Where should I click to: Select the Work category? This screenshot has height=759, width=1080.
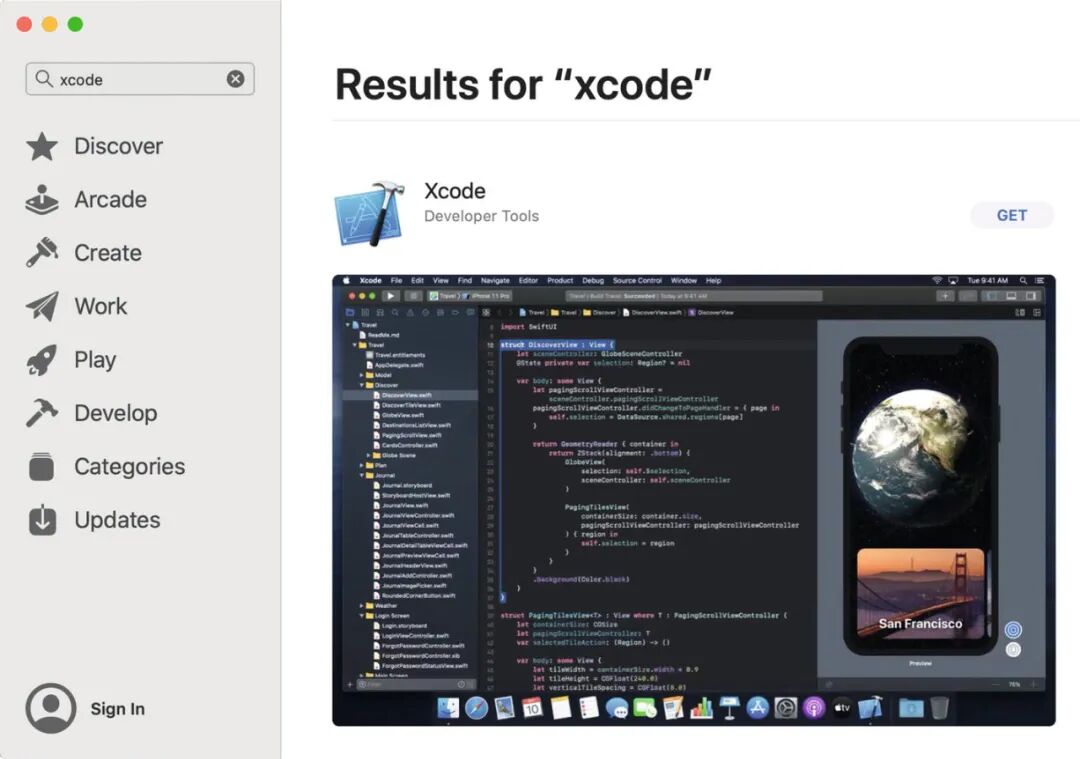point(77,306)
